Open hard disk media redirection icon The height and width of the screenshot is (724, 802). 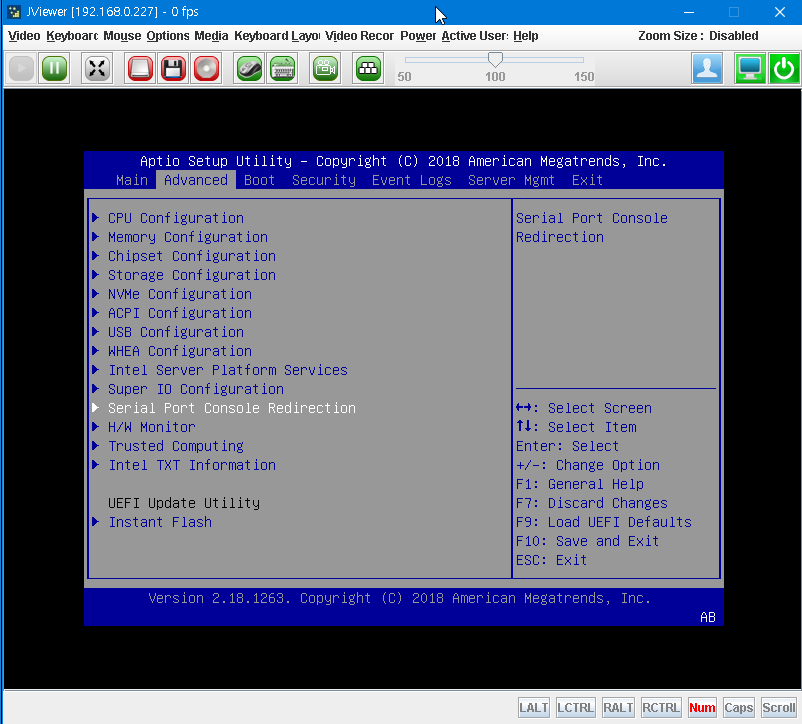(x=140, y=69)
